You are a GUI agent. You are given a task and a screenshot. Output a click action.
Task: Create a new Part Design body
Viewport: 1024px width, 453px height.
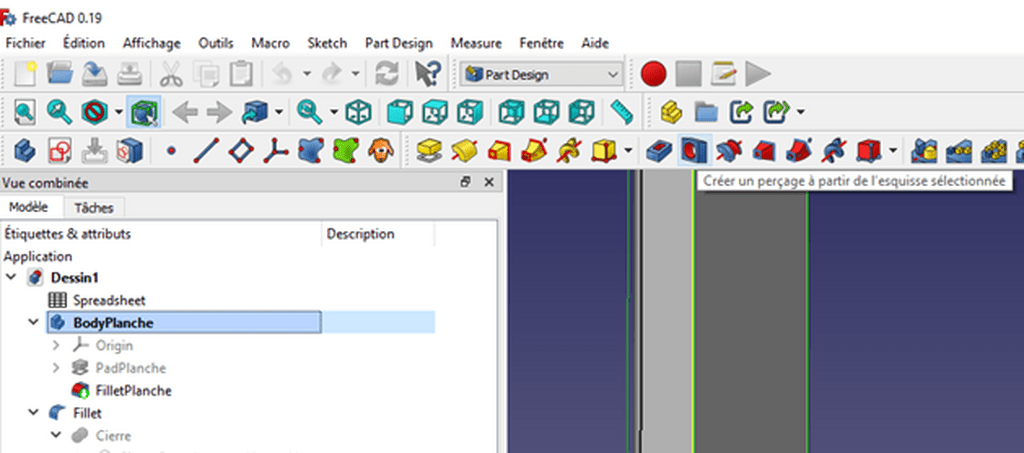coord(25,151)
